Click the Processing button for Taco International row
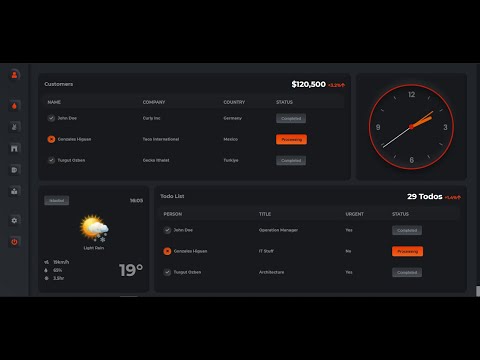Screen dimensions: 480x360 (291, 139)
